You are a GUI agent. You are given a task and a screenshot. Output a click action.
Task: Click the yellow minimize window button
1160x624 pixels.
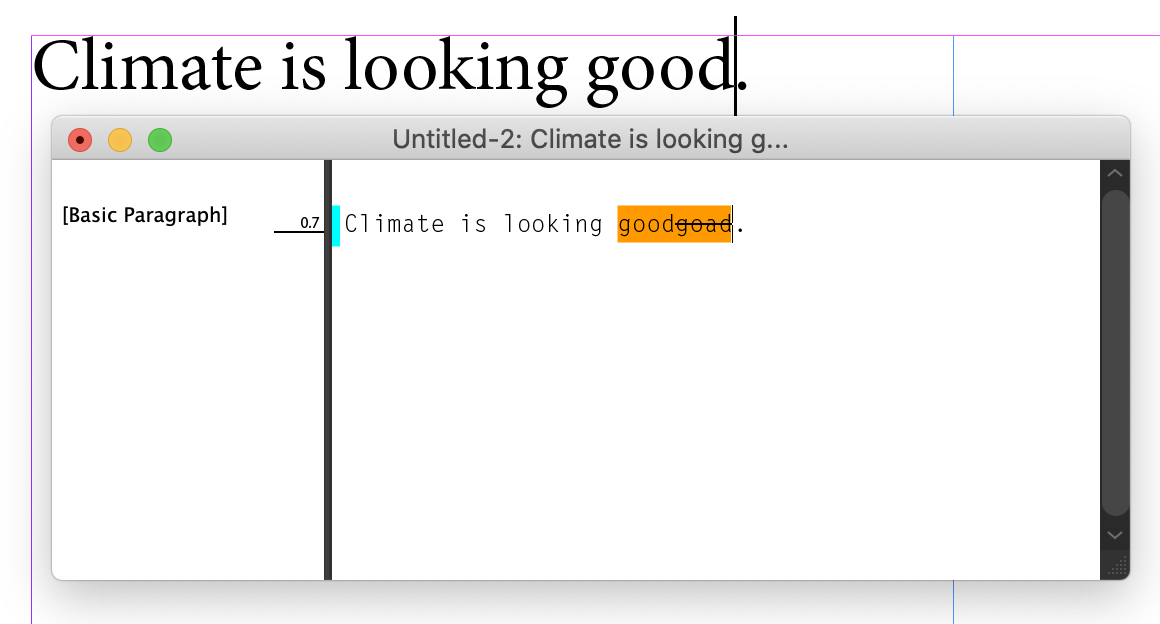119,139
